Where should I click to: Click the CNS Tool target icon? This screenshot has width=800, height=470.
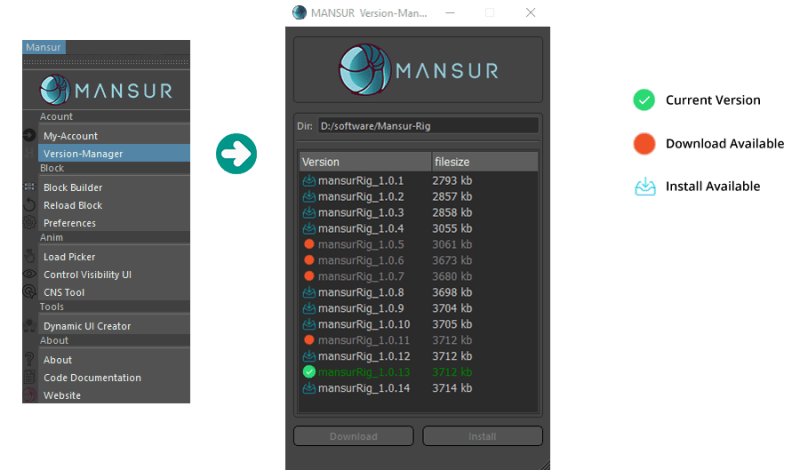(x=30, y=292)
